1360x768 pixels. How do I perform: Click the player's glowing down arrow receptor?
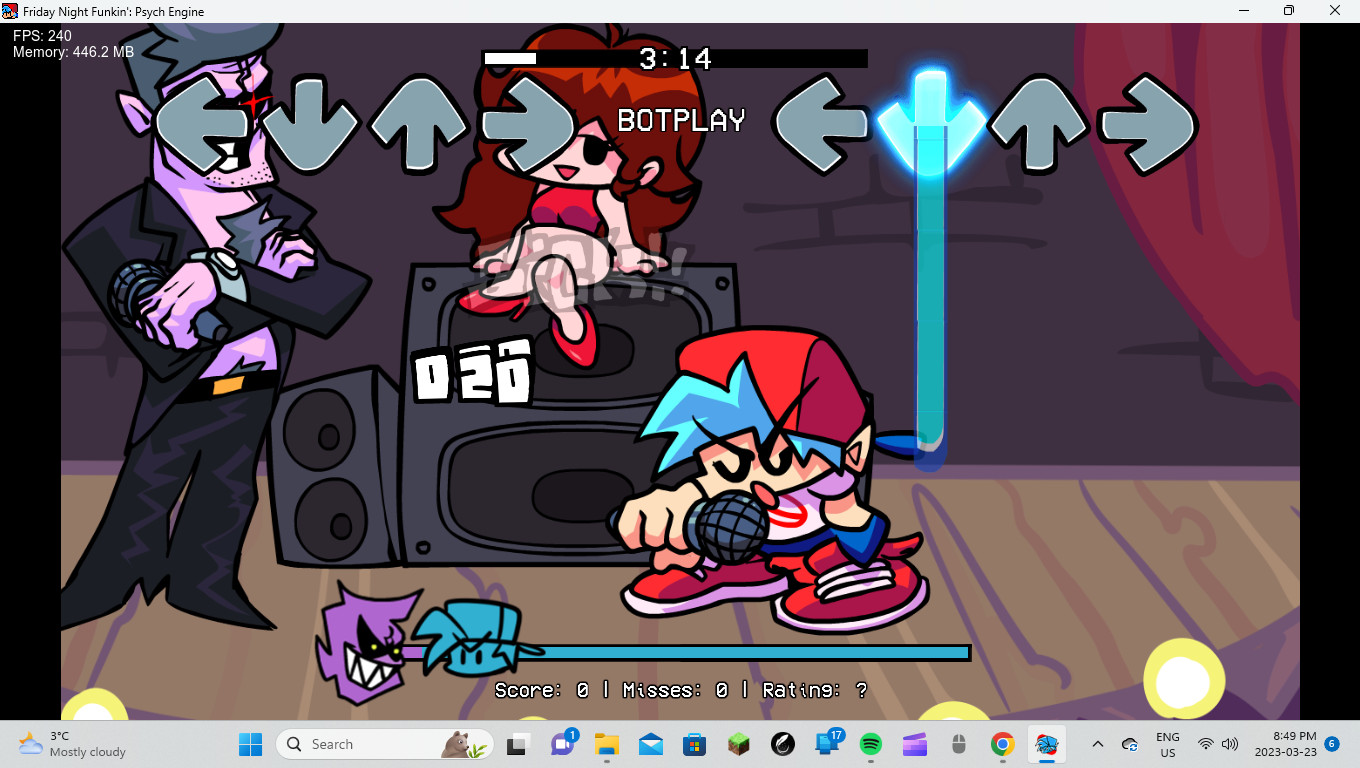[930, 123]
